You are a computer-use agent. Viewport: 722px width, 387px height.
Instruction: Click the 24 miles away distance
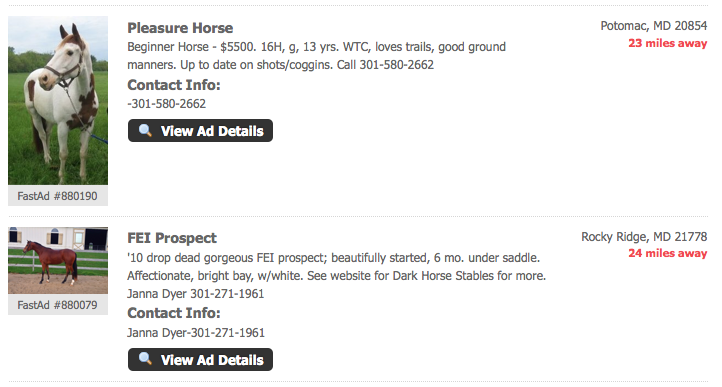click(668, 253)
